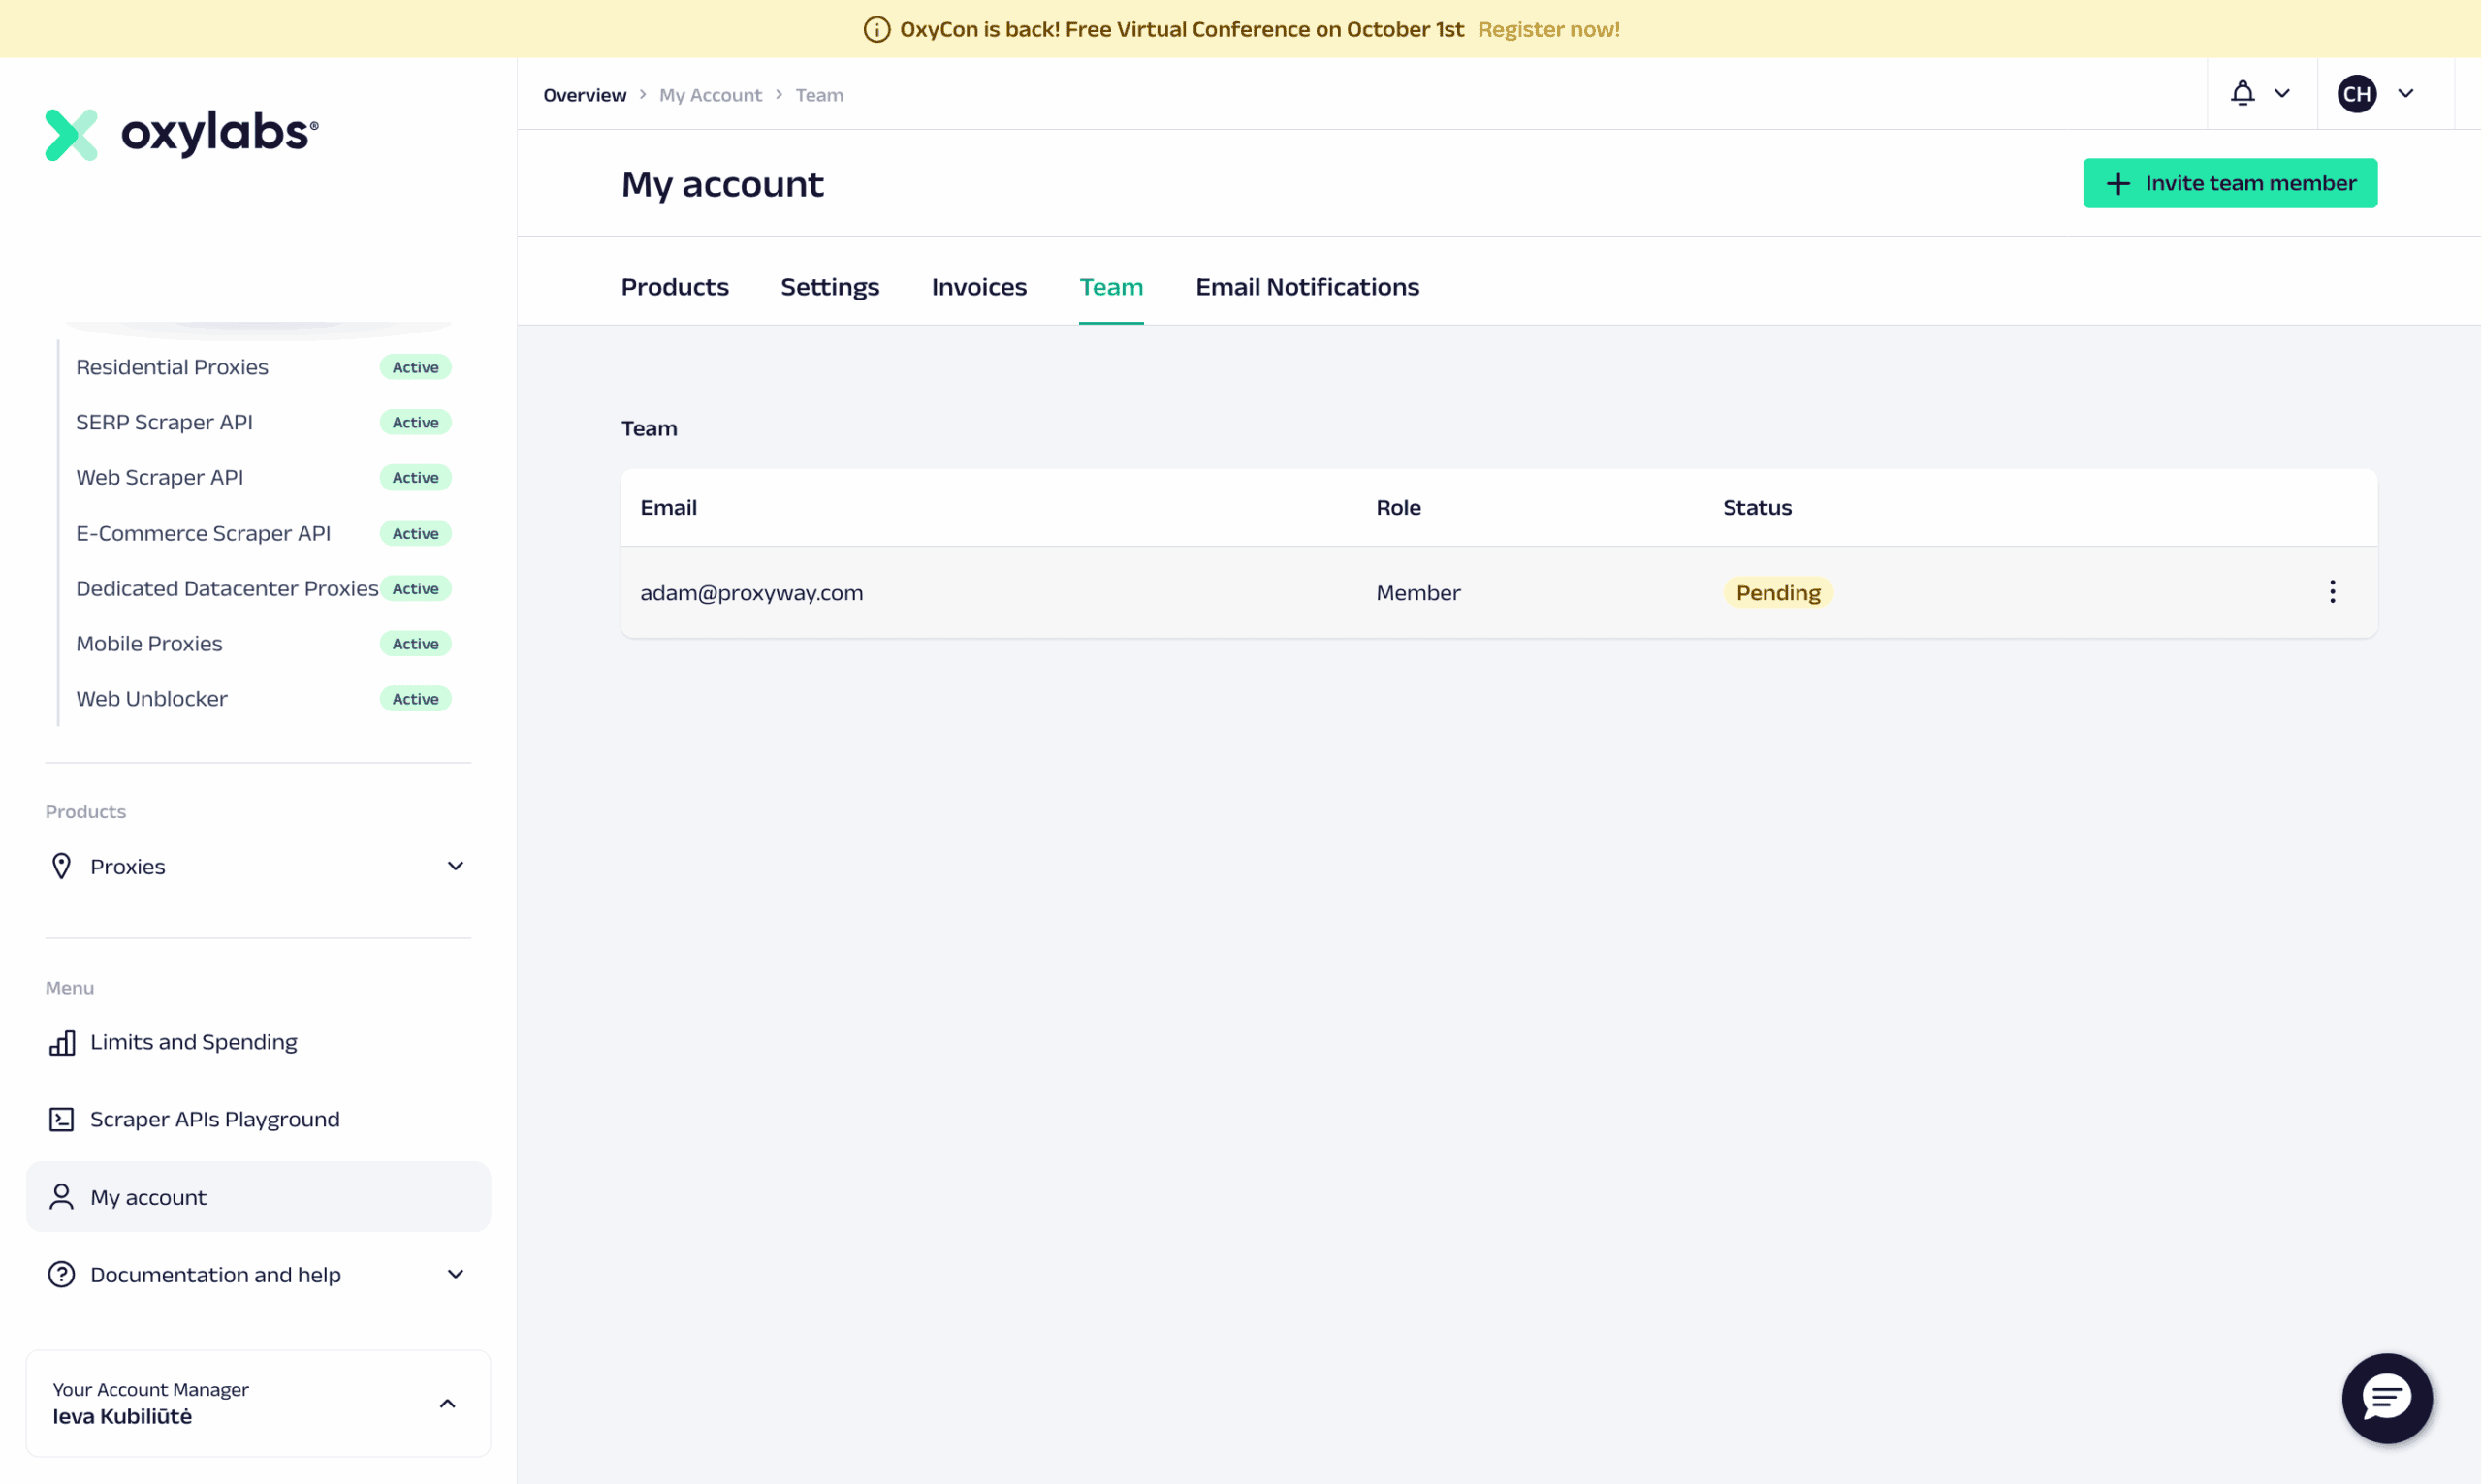This screenshot has height=1484, width=2482.
Task: Select the Team tab
Action: point(1111,287)
